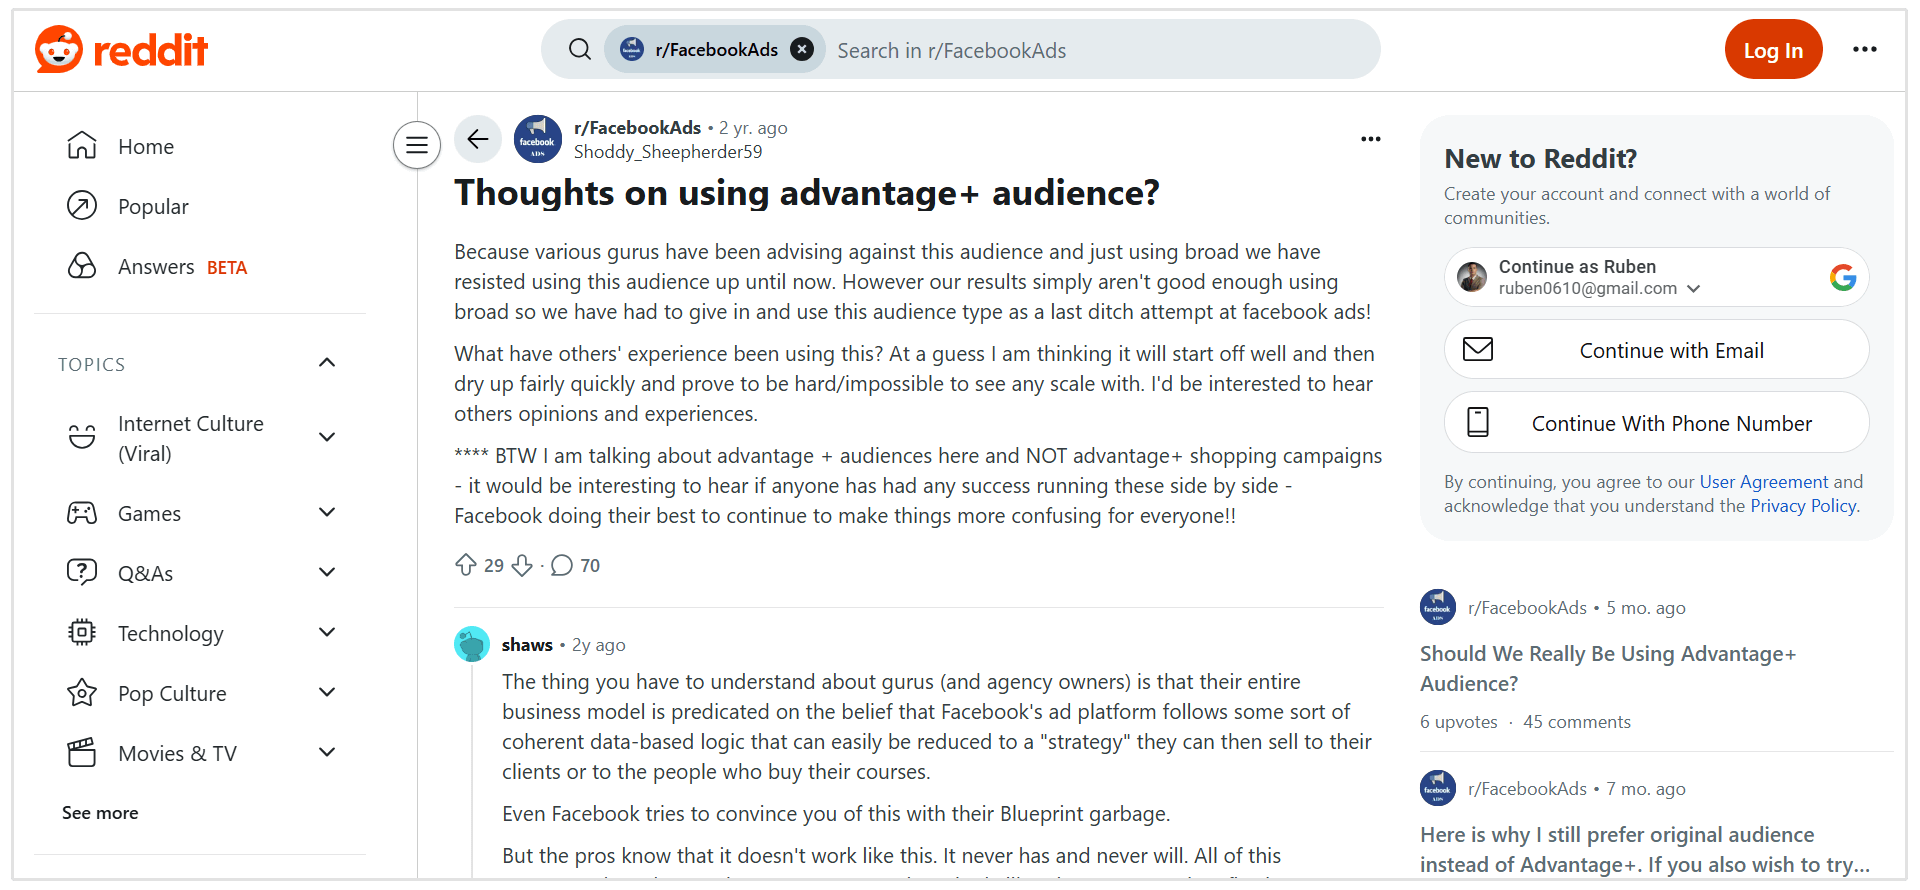Open Should We Really Be Using Advantage+ Audience post
Image resolution: width=1920 pixels, height=890 pixels.
click(1608, 668)
